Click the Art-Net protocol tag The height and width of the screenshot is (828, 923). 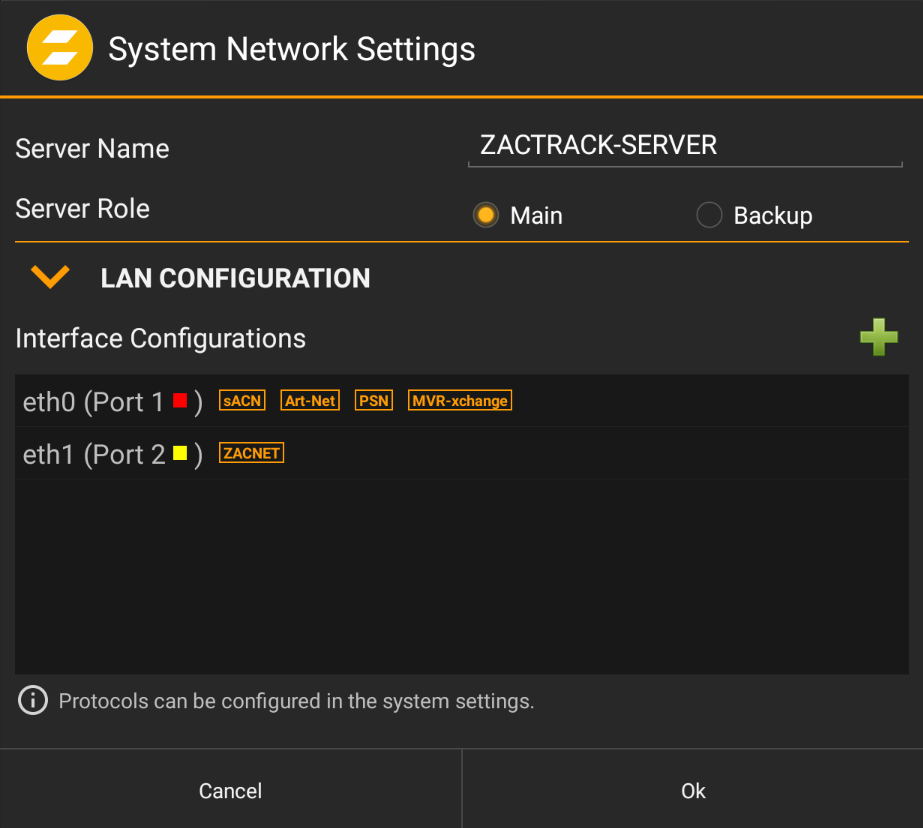click(x=310, y=401)
